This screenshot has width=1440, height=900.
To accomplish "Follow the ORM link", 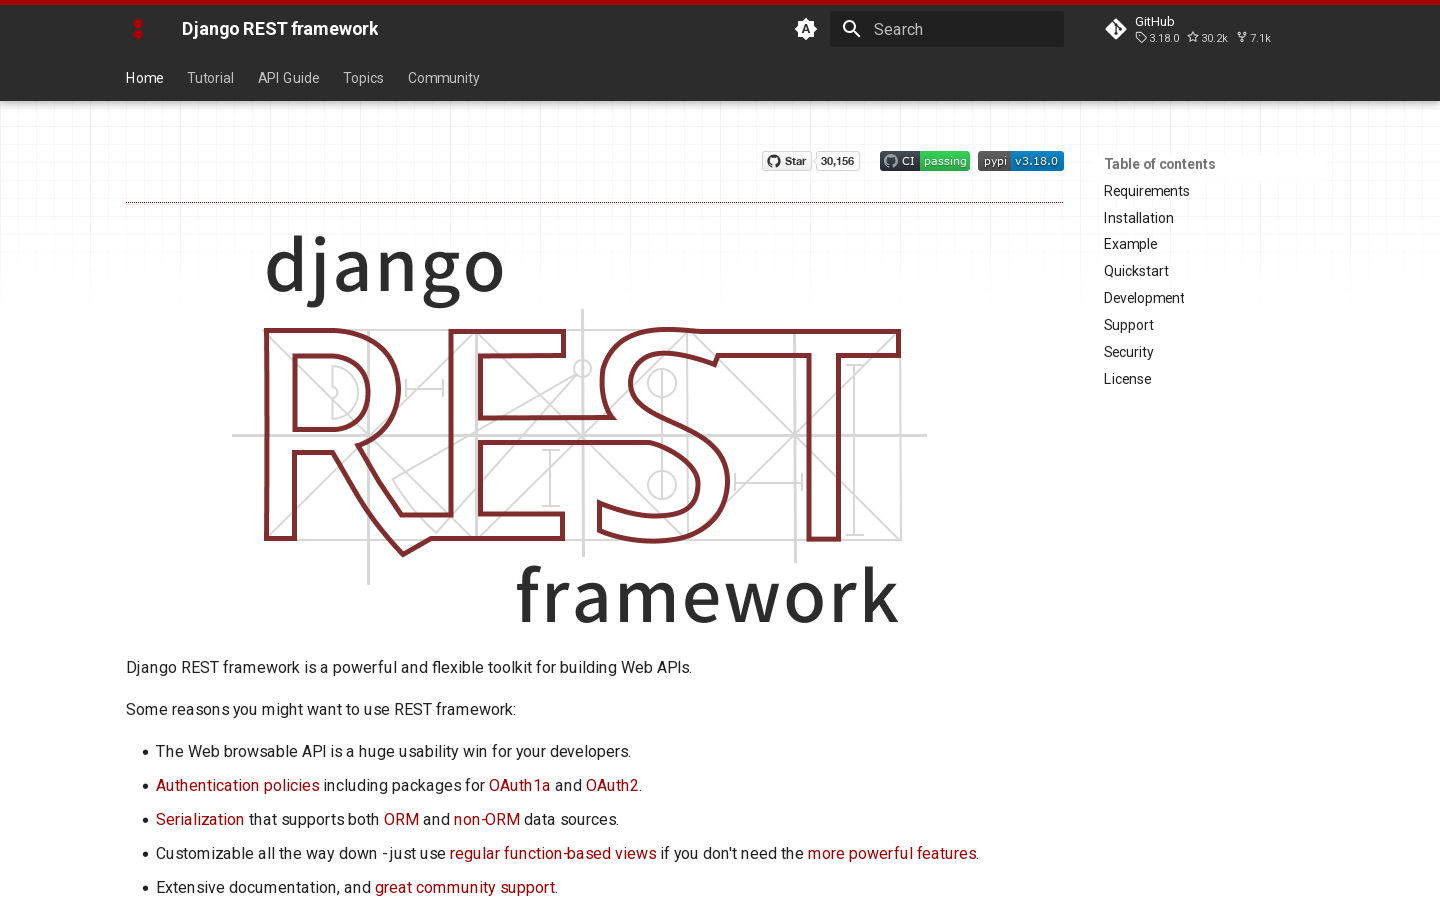I will click(x=401, y=820).
